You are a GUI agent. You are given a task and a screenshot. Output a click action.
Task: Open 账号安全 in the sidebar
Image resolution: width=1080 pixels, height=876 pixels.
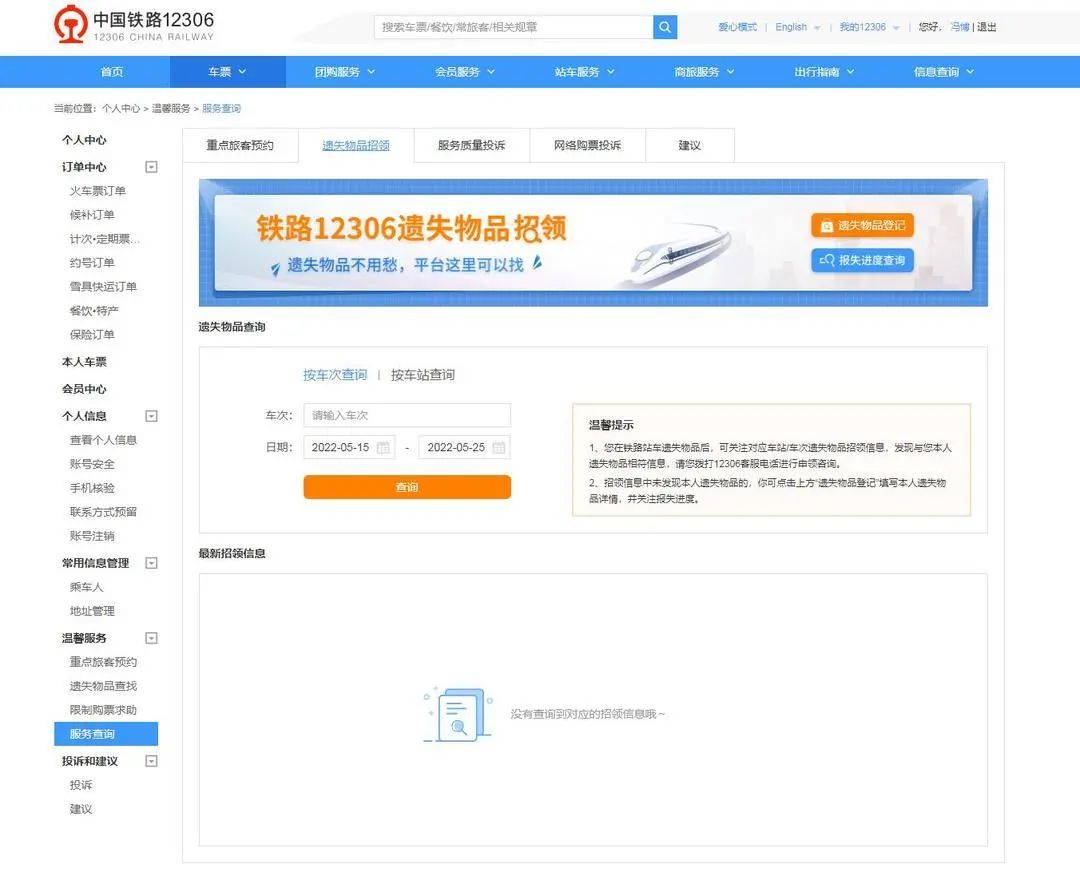point(92,464)
